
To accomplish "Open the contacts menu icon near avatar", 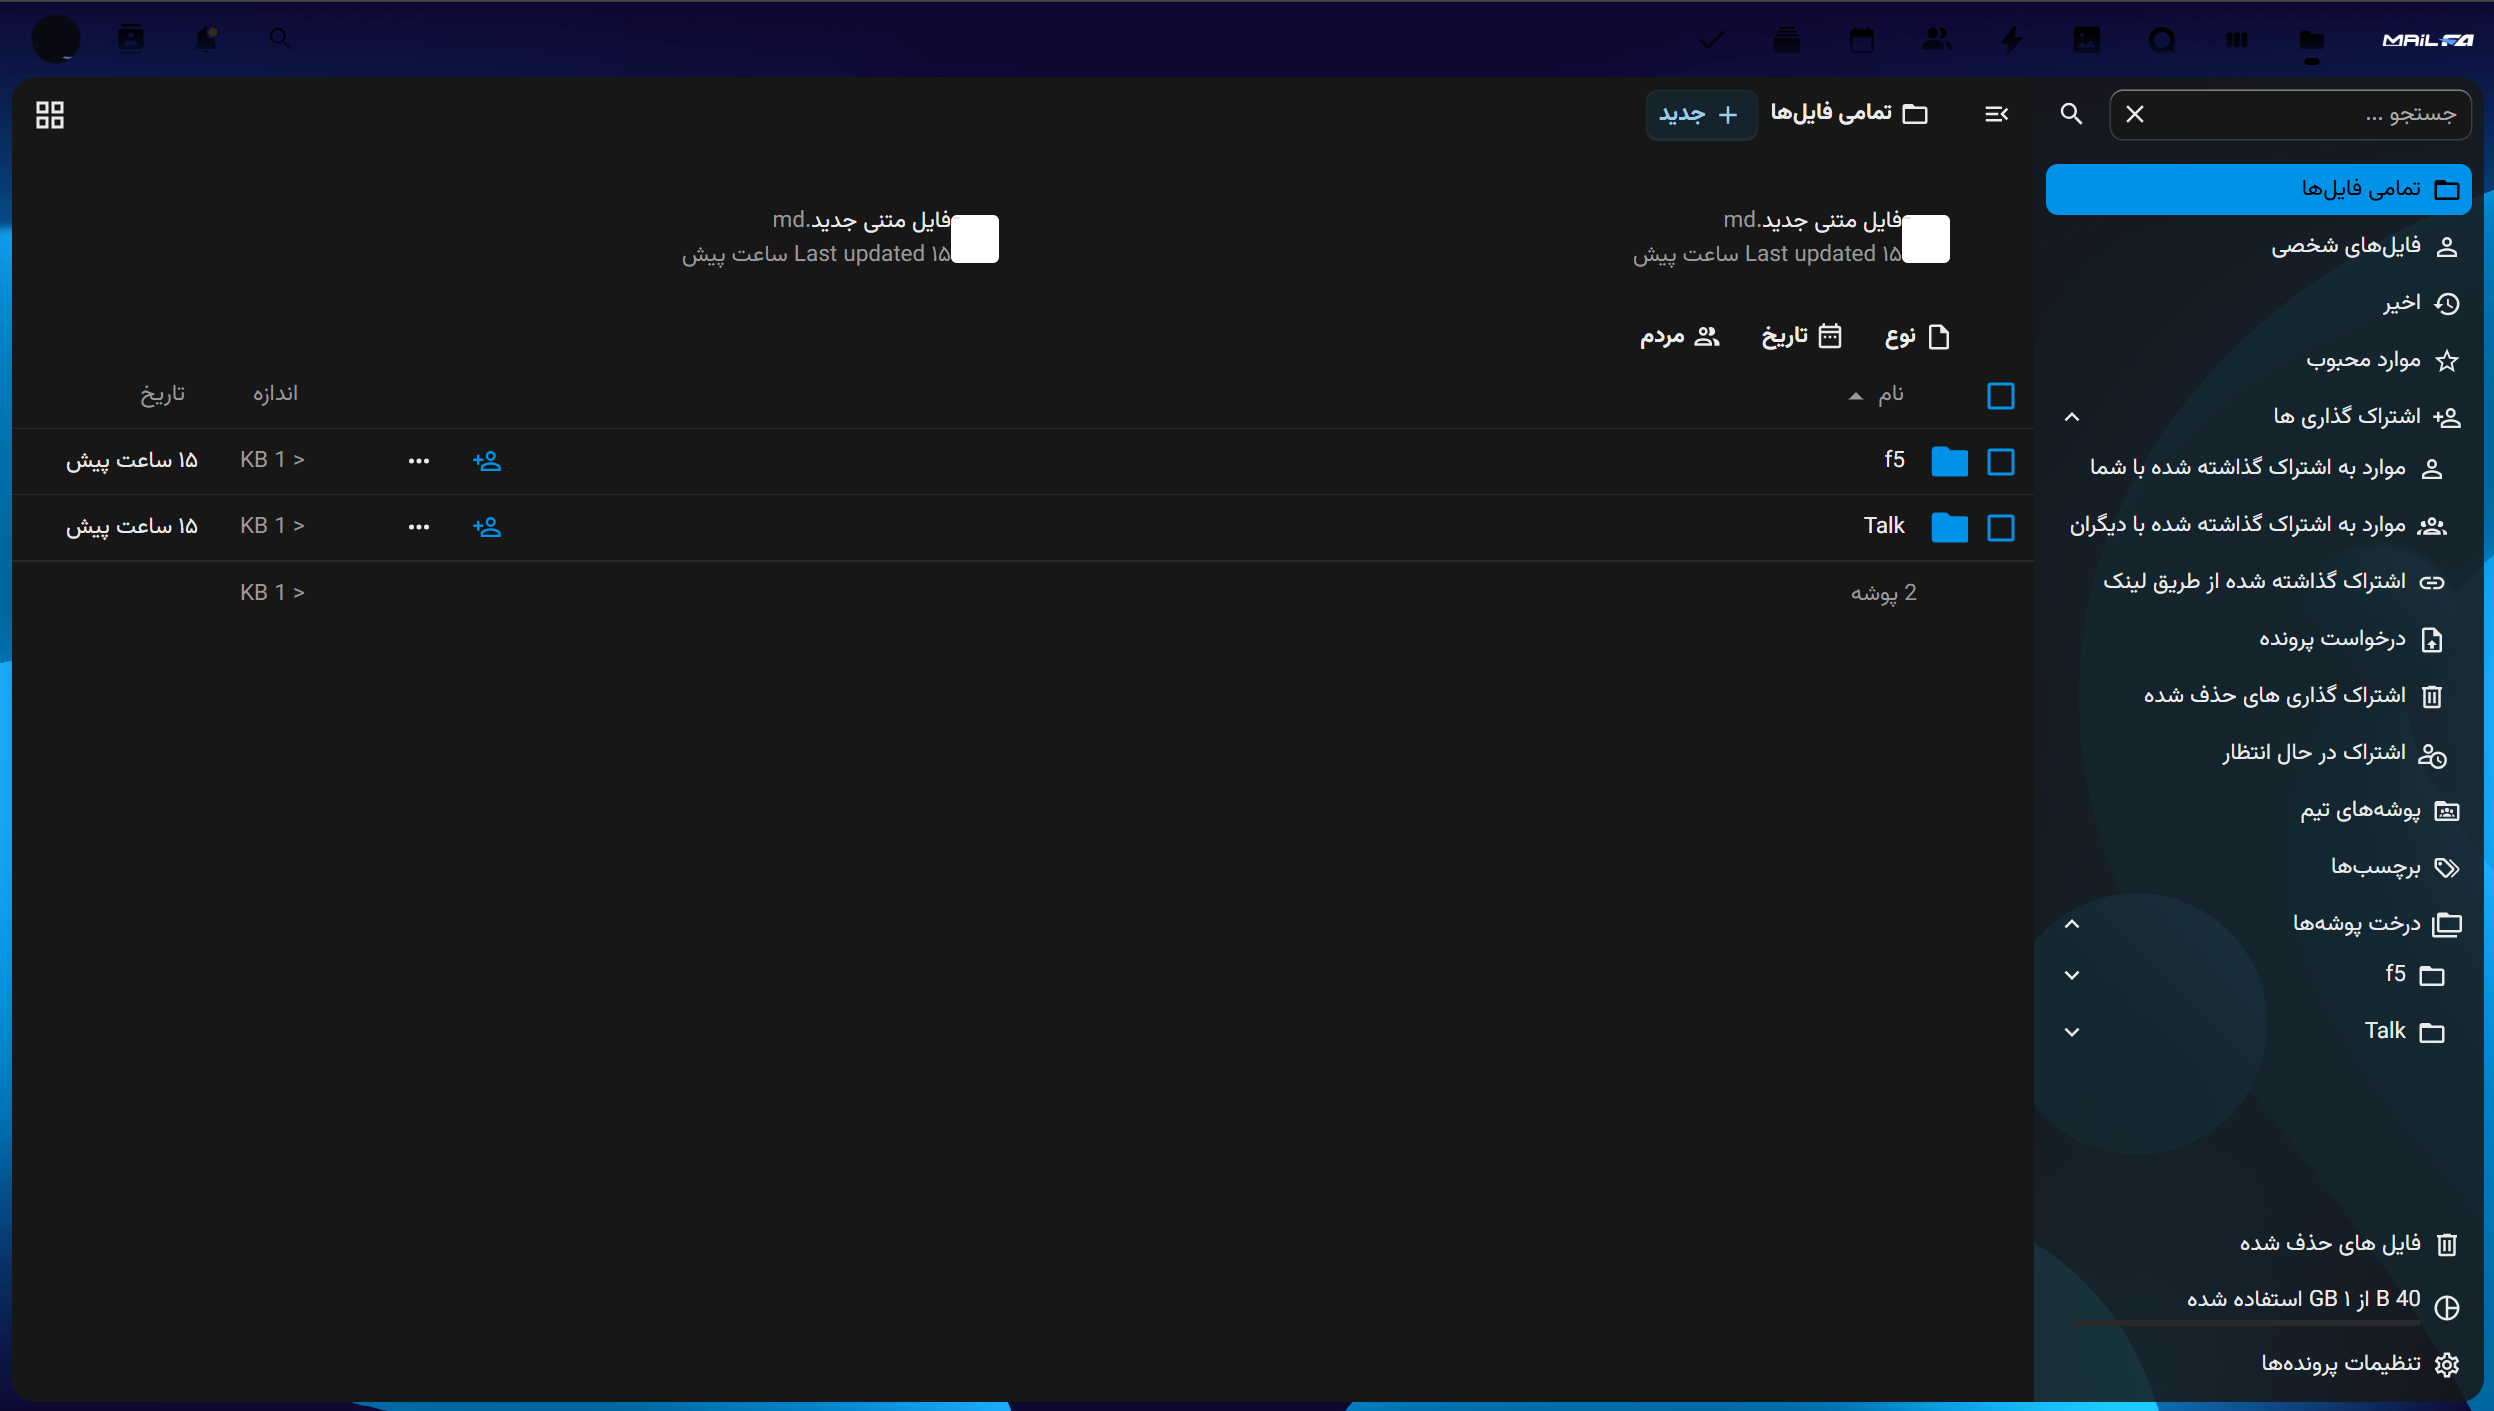I will click(131, 39).
